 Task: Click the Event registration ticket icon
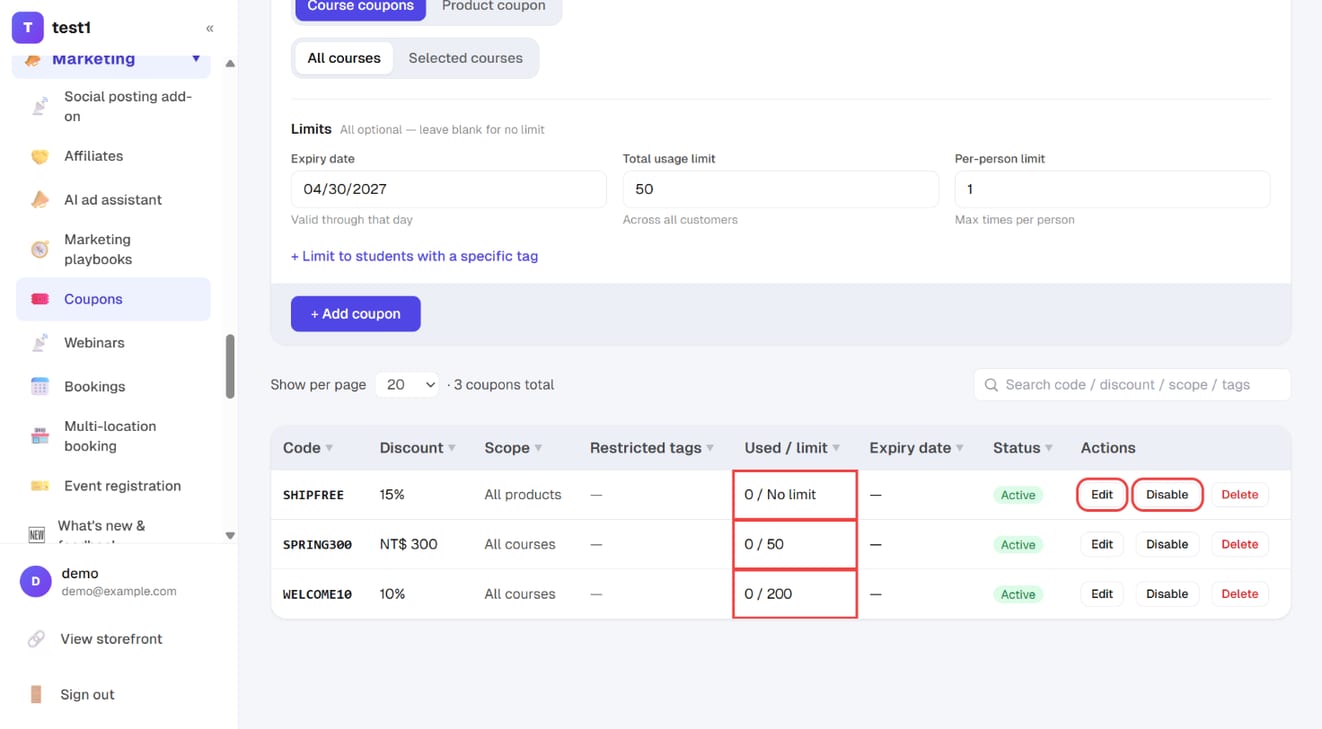click(x=40, y=486)
